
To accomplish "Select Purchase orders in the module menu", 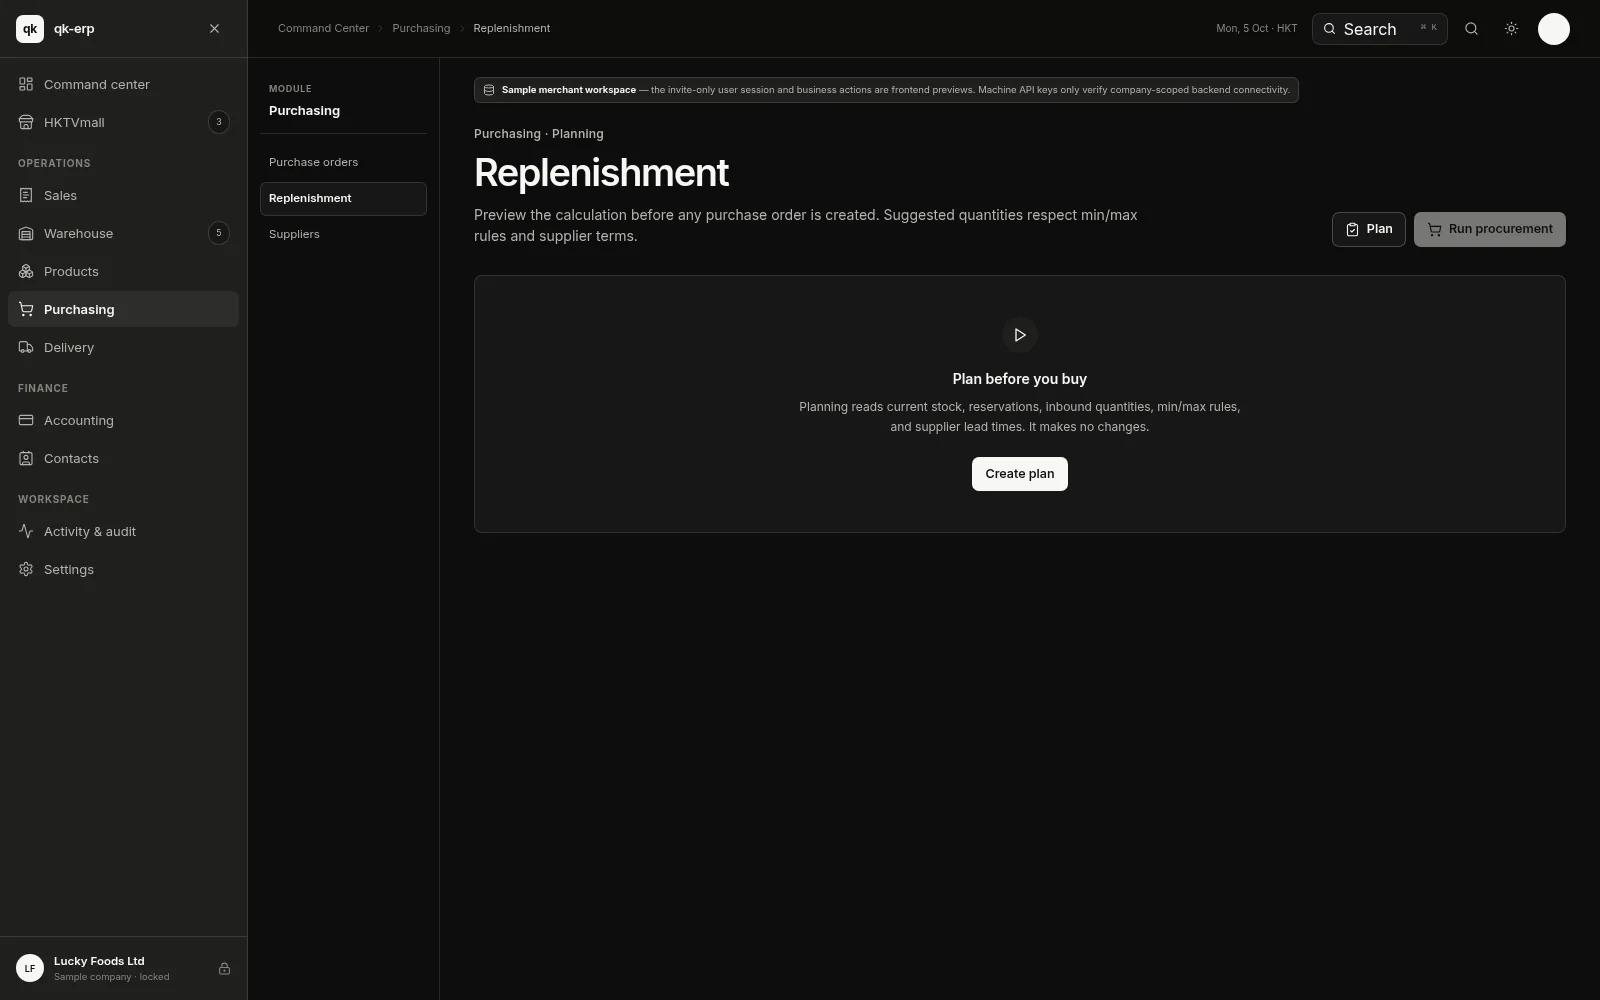I will [343, 162].
